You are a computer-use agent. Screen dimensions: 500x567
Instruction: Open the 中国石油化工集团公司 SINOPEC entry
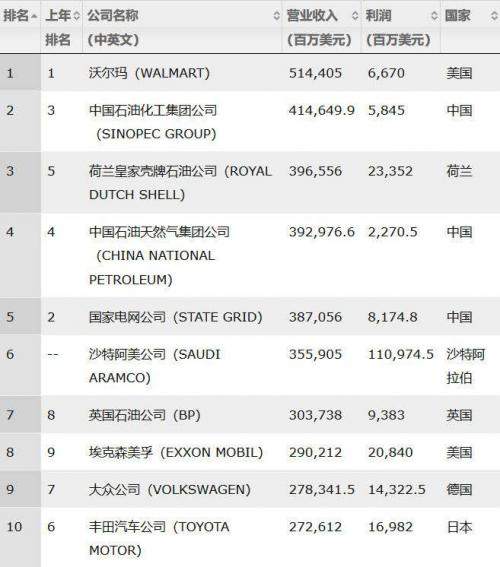(x=153, y=122)
